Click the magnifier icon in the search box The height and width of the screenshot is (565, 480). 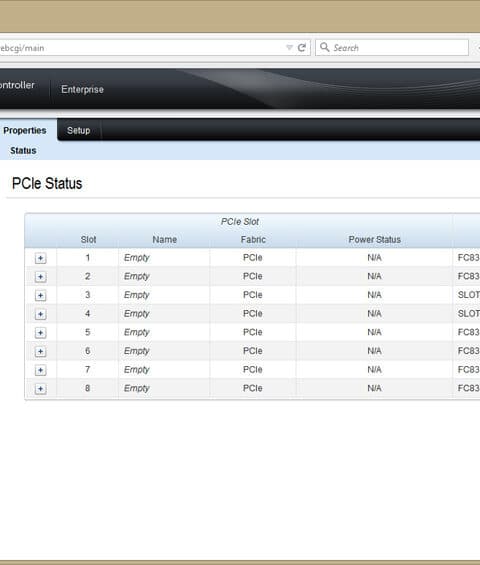tap(324, 47)
